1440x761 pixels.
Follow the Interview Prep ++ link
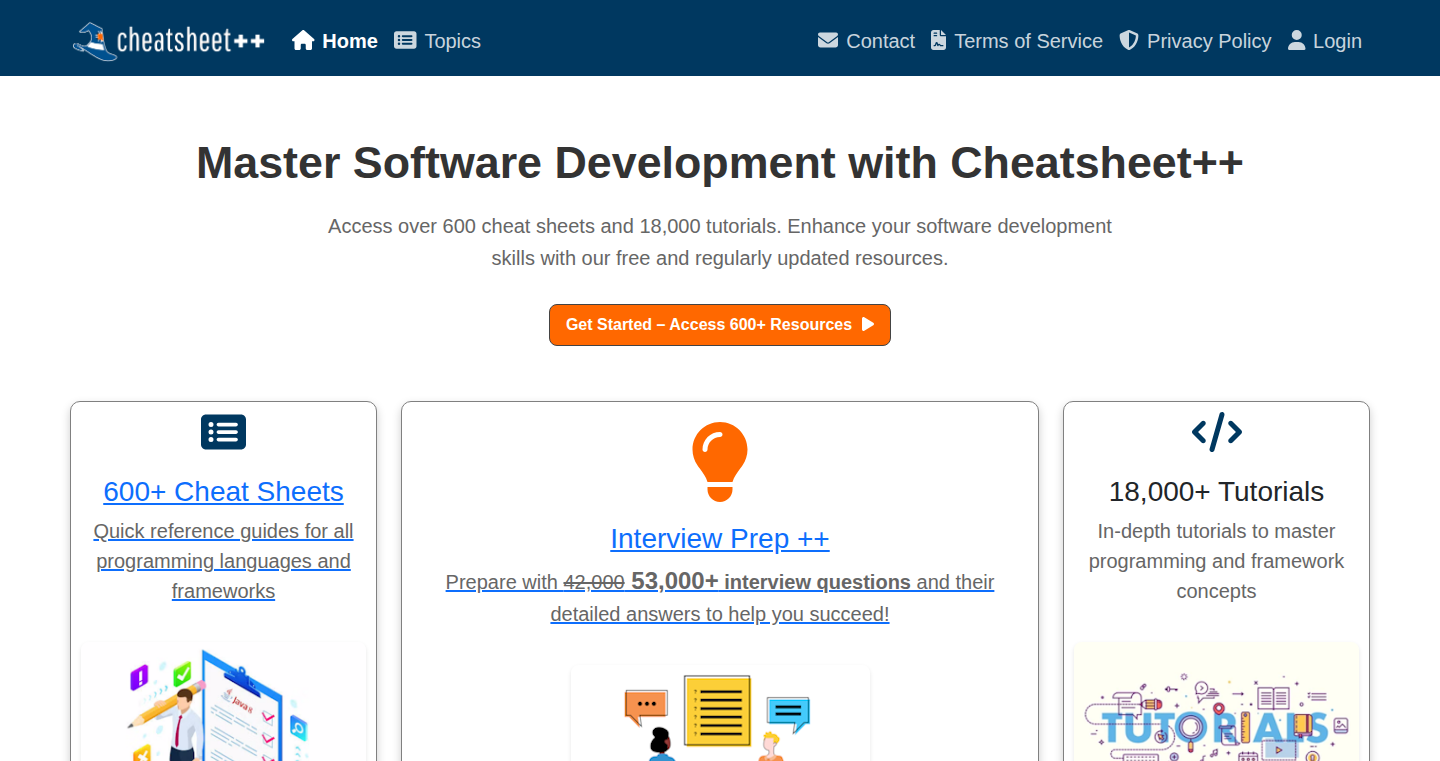tap(720, 539)
